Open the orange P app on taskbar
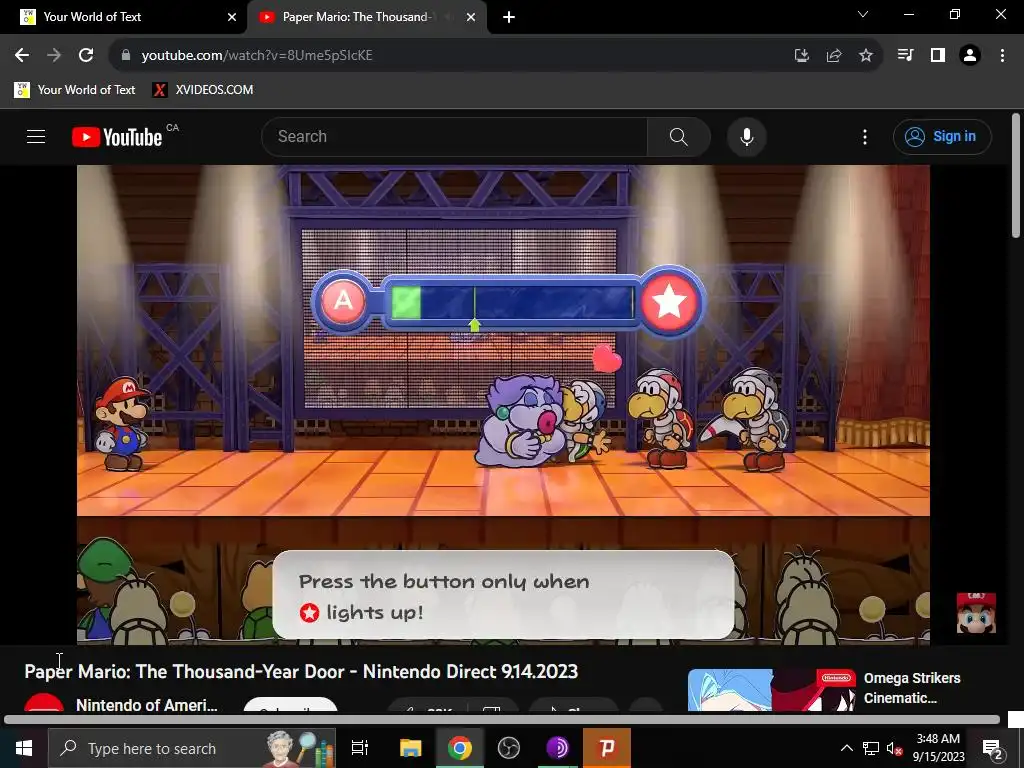The image size is (1024, 768). click(x=607, y=748)
